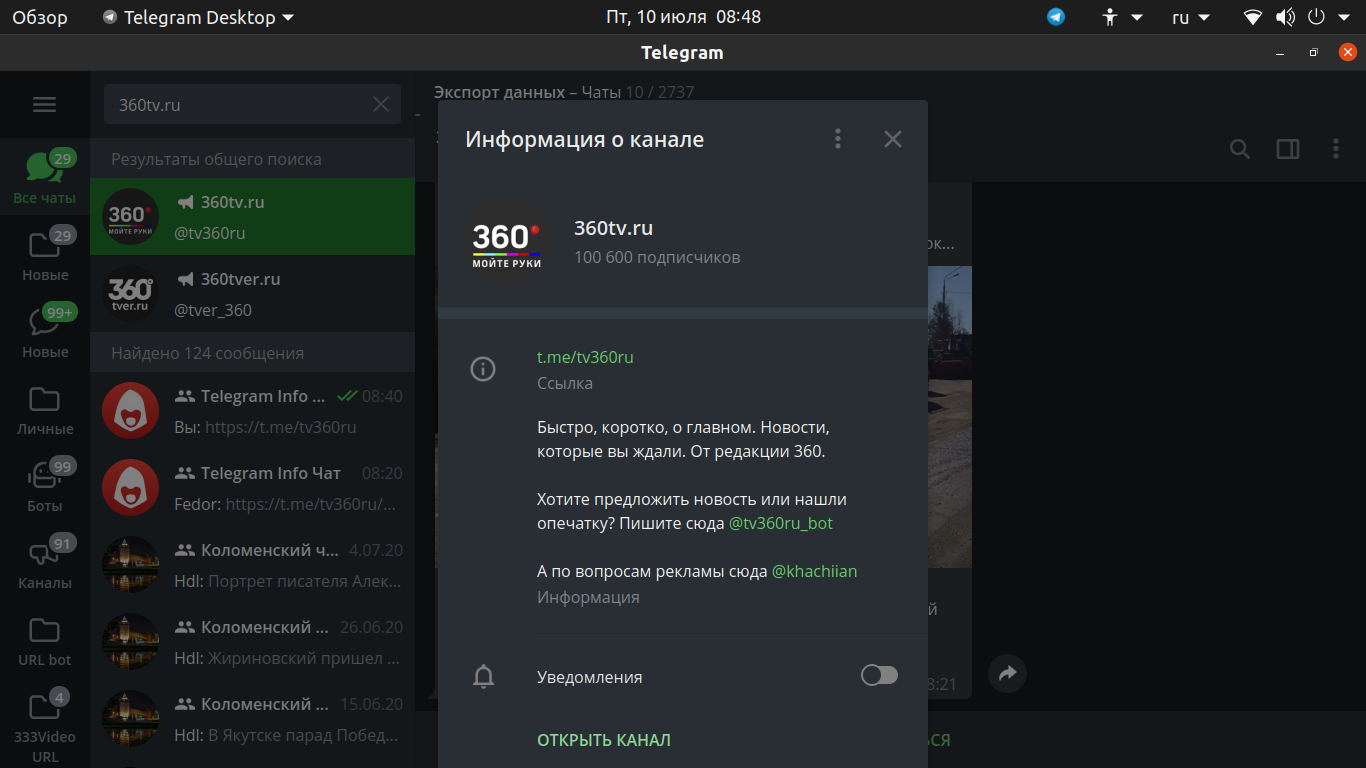Open channel info three-dot menu
Screen dimensions: 1366x768
[x=838, y=139]
